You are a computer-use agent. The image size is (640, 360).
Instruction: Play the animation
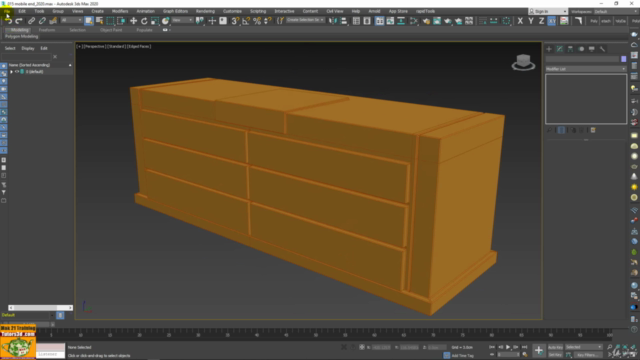508,347
